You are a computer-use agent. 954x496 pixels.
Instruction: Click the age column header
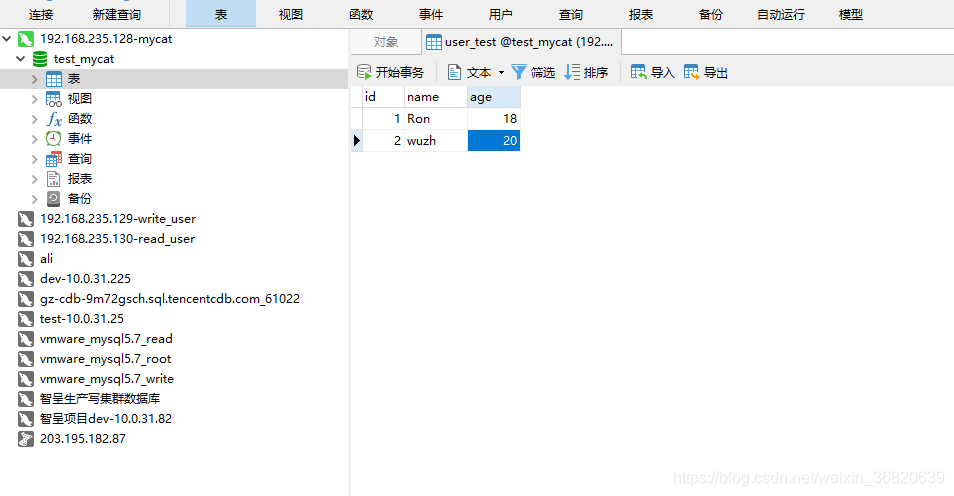click(x=494, y=97)
